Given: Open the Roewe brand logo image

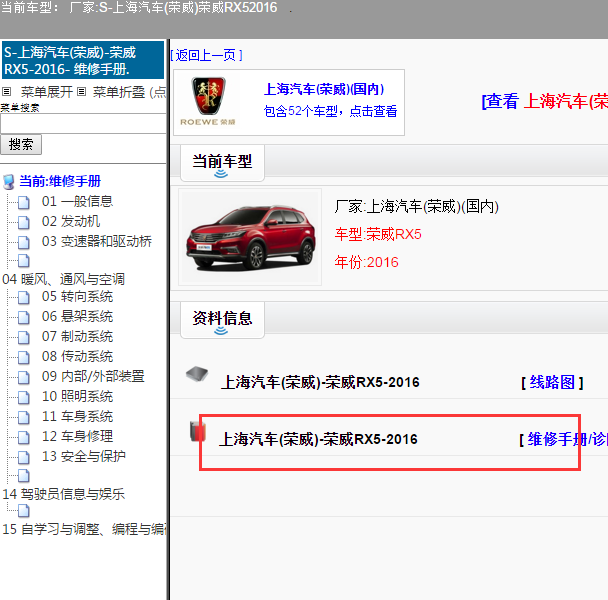Looking at the screenshot, I should click(x=208, y=101).
